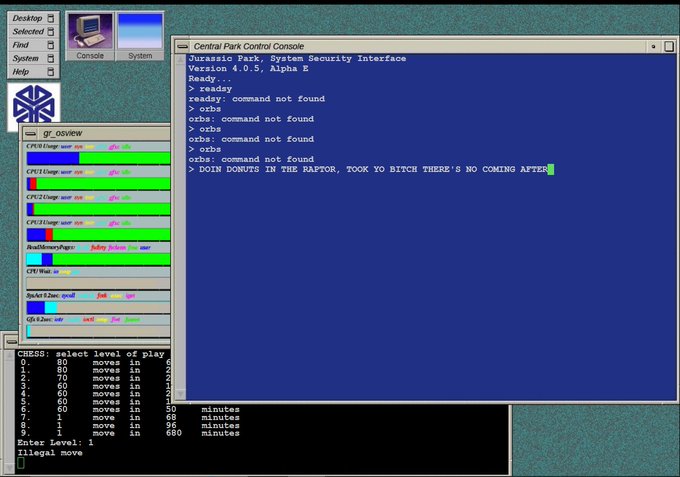Viewport: 680px width, 477px height.
Task: Click chess level 7 row, 68 minutes
Action: (130, 417)
